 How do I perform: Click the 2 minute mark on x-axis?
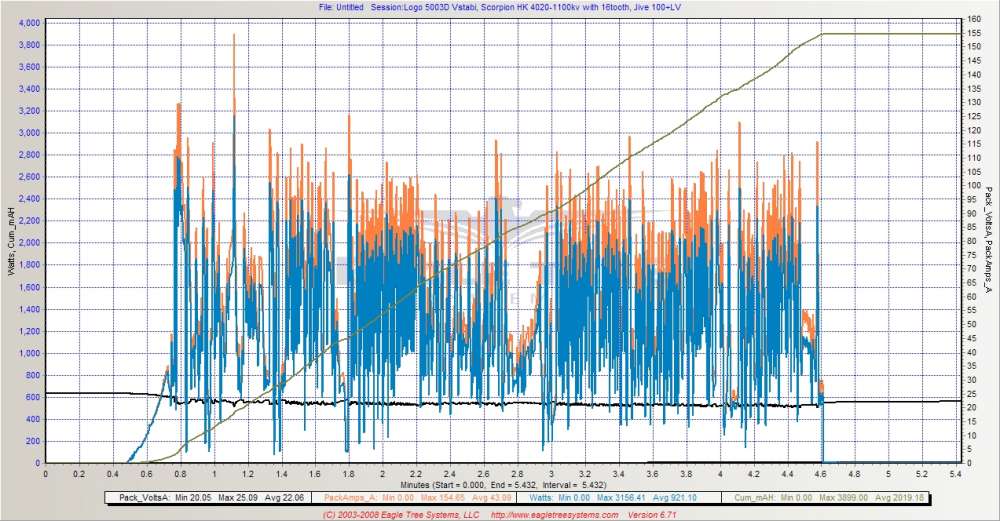pos(382,473)
